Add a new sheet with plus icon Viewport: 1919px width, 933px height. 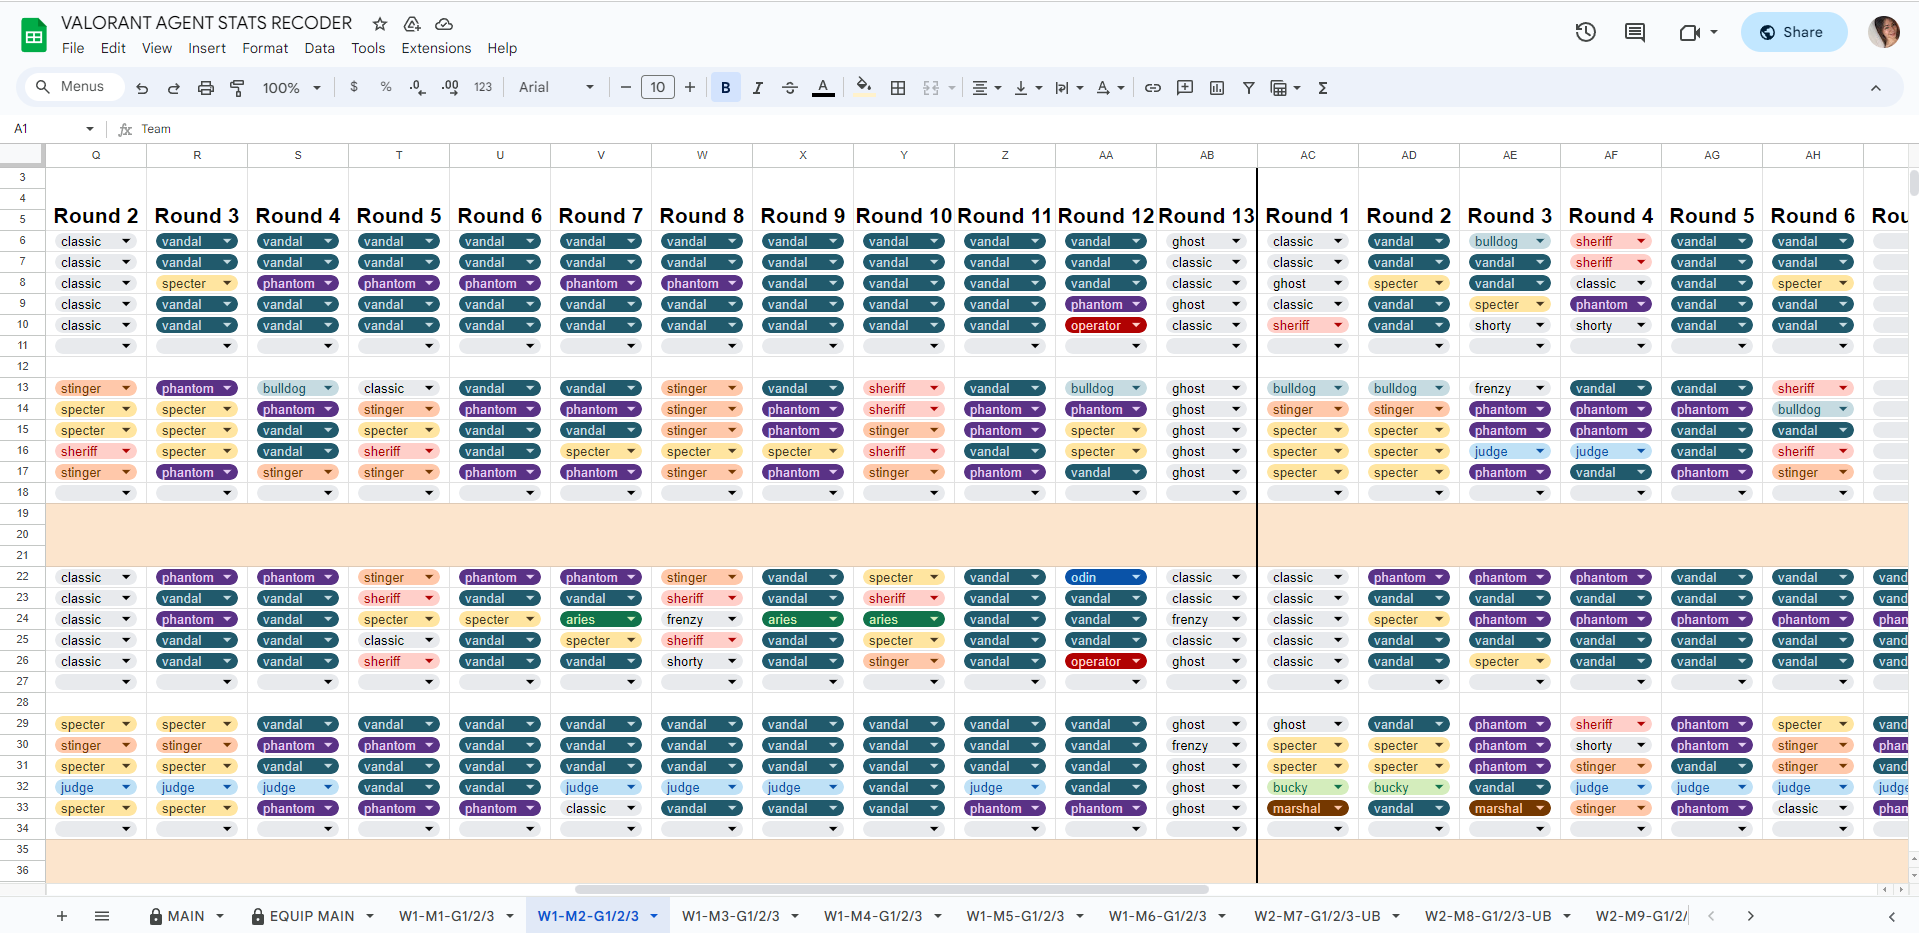tap(62, 916)
